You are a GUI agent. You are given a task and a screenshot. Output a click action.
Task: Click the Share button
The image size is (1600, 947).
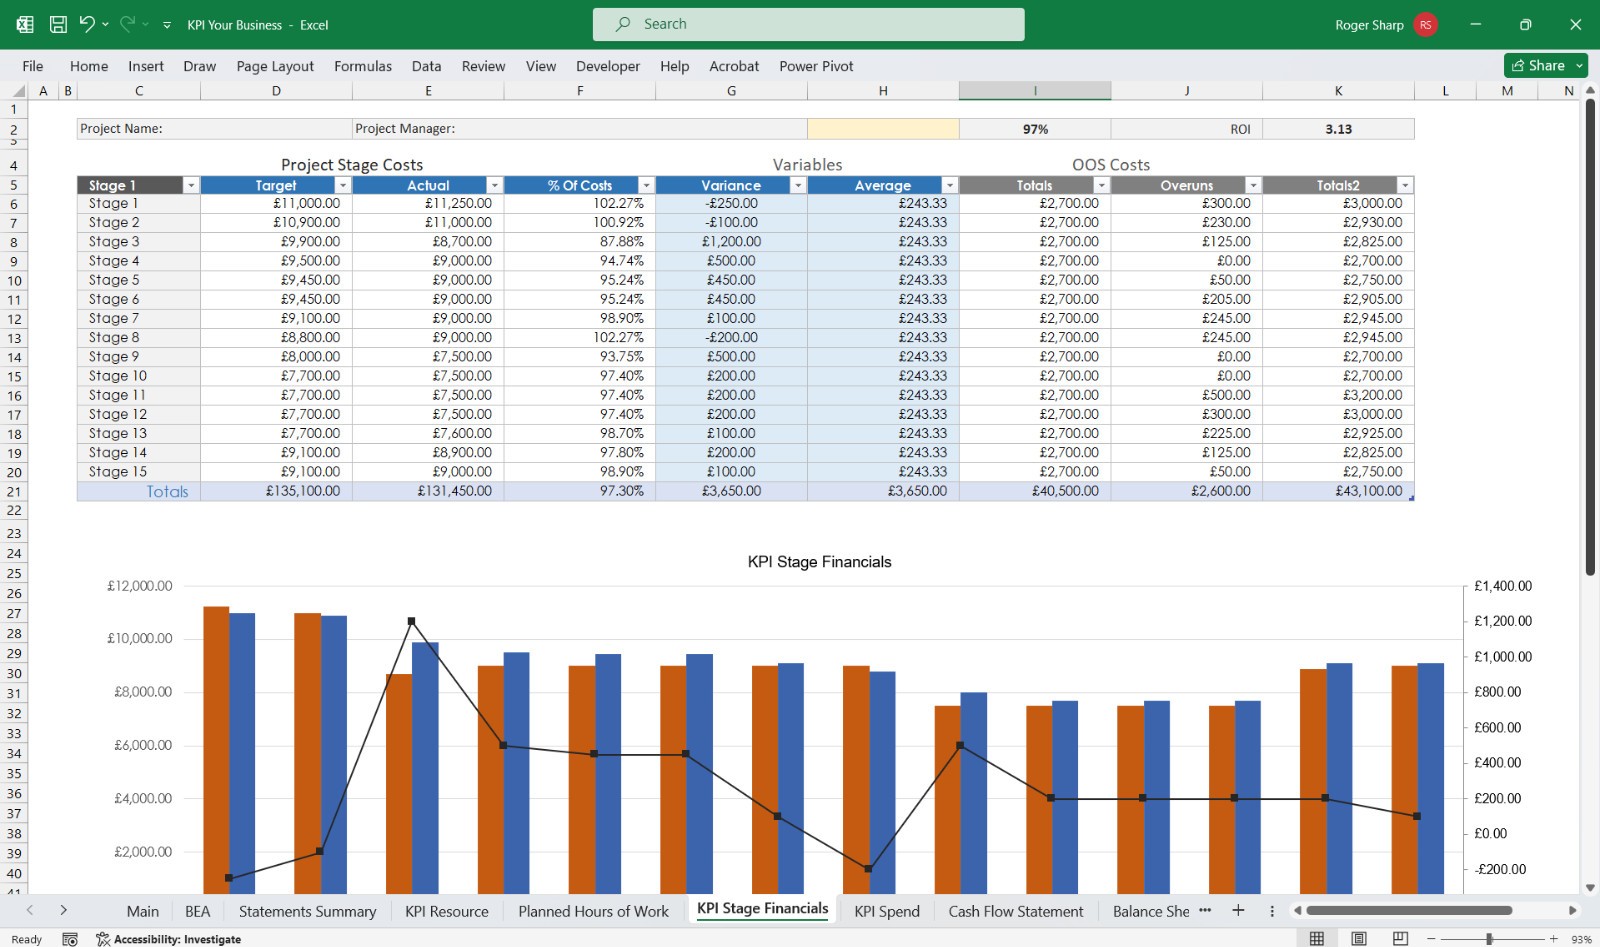[1546, 65]
